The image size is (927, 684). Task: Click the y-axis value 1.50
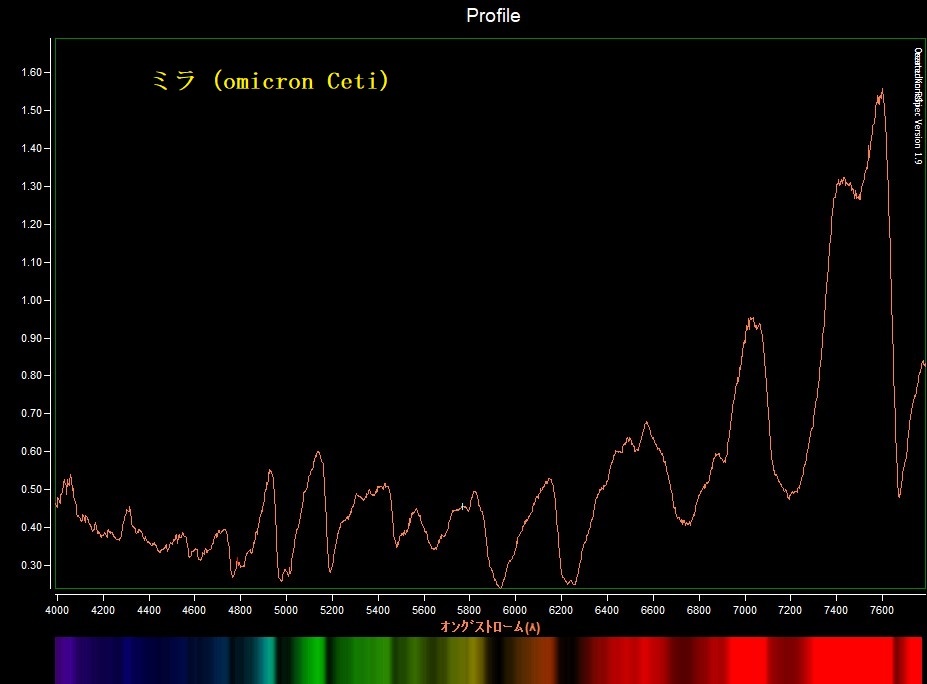31,111
